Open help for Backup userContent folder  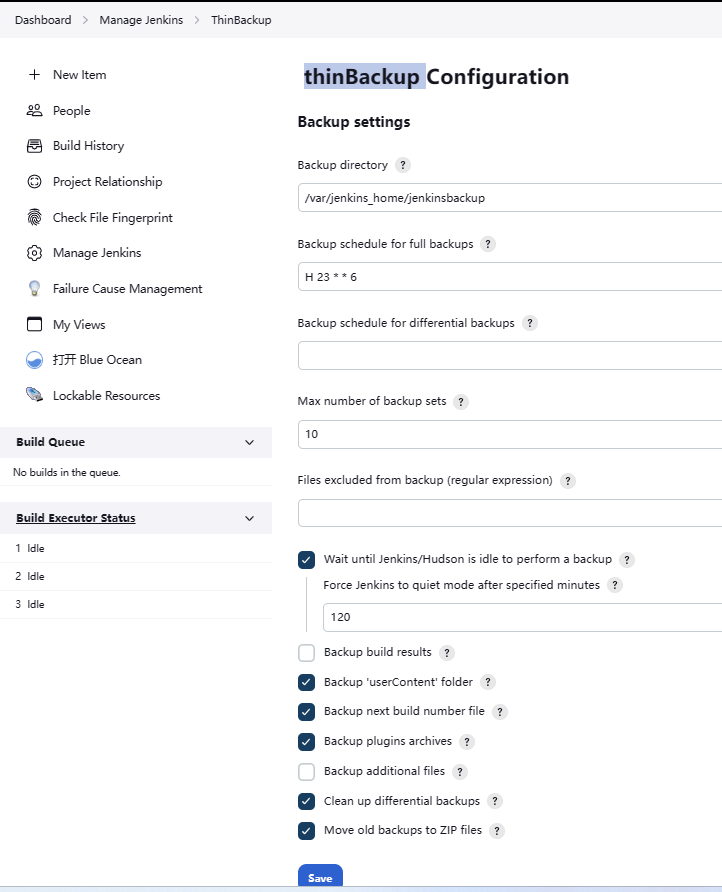pyautogui.click(x=488, y=682)
